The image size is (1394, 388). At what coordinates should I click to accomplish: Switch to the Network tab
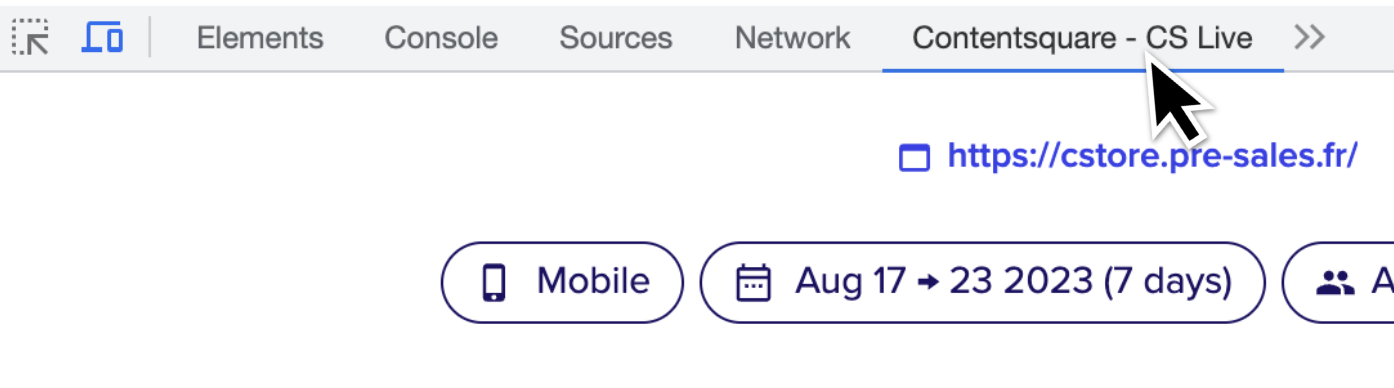792,38
